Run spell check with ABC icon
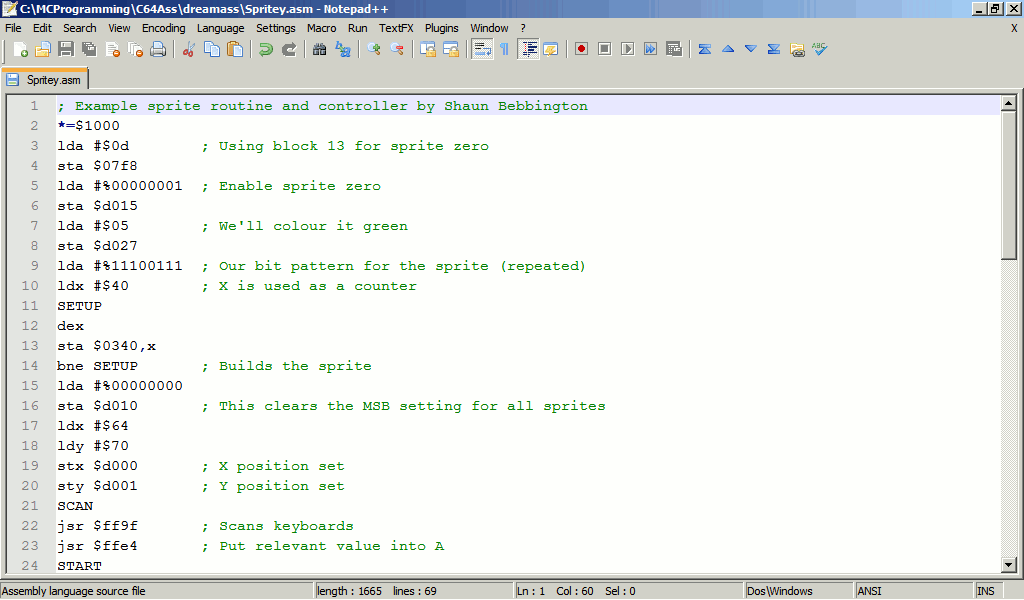 tap(820, 49)
